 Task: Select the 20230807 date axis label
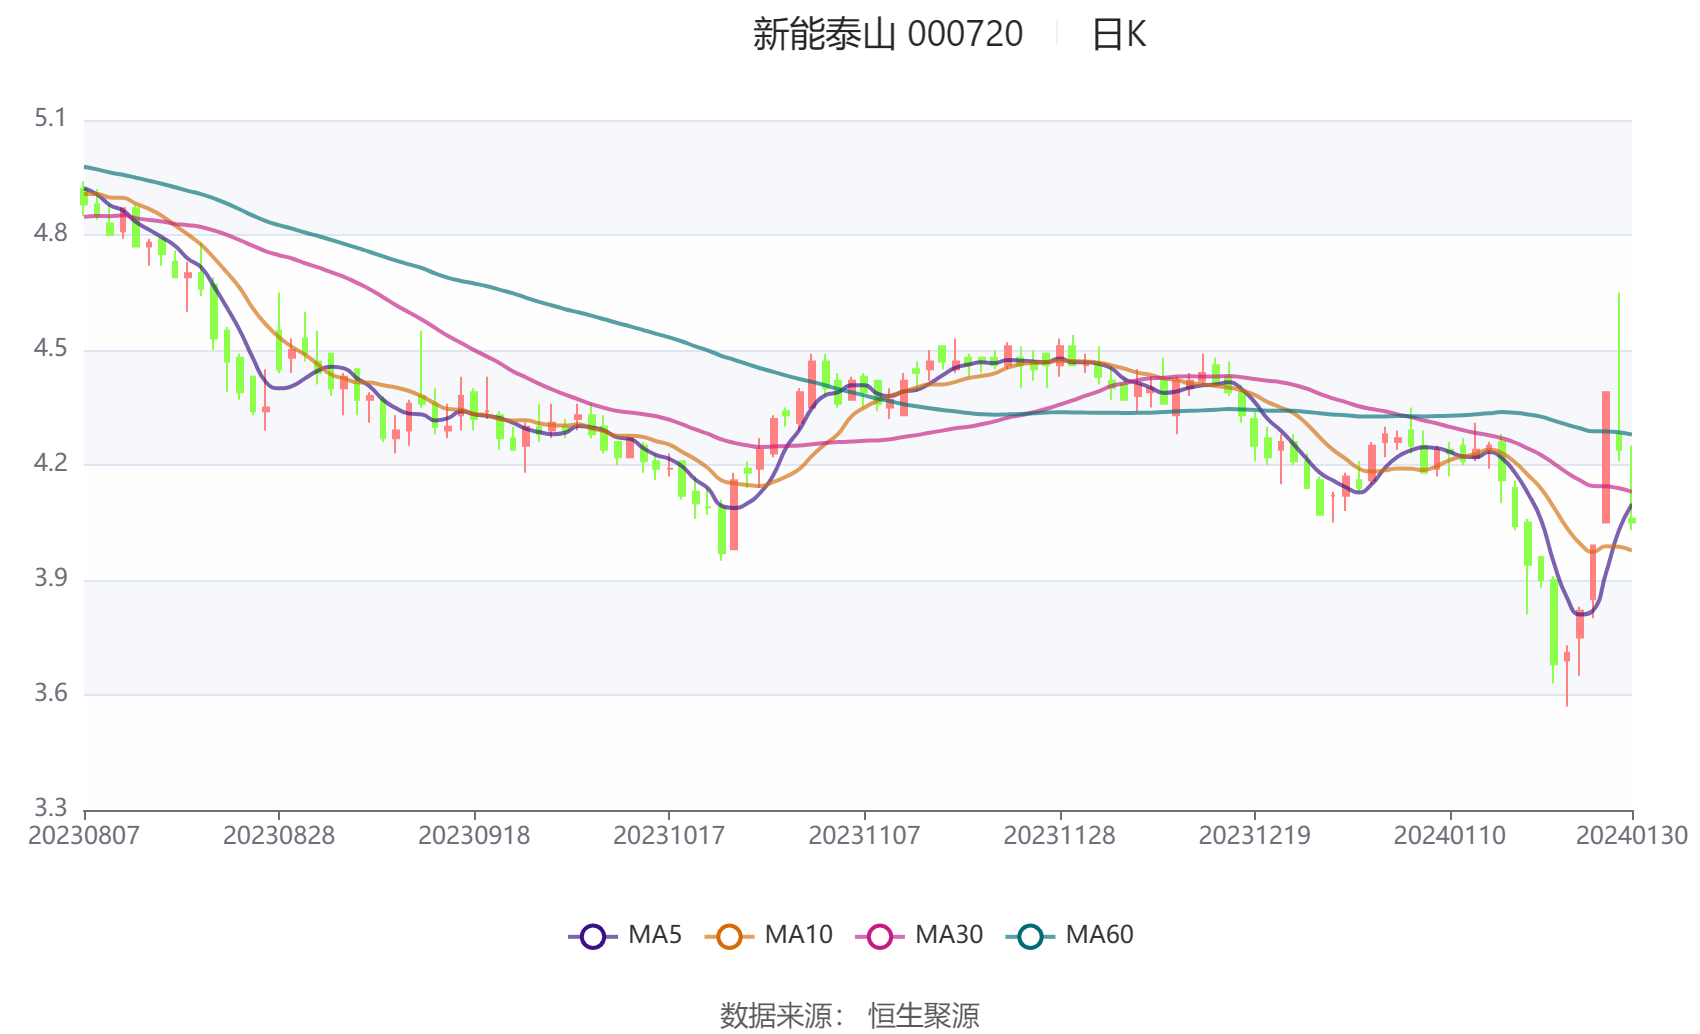(x=84, y=835)
